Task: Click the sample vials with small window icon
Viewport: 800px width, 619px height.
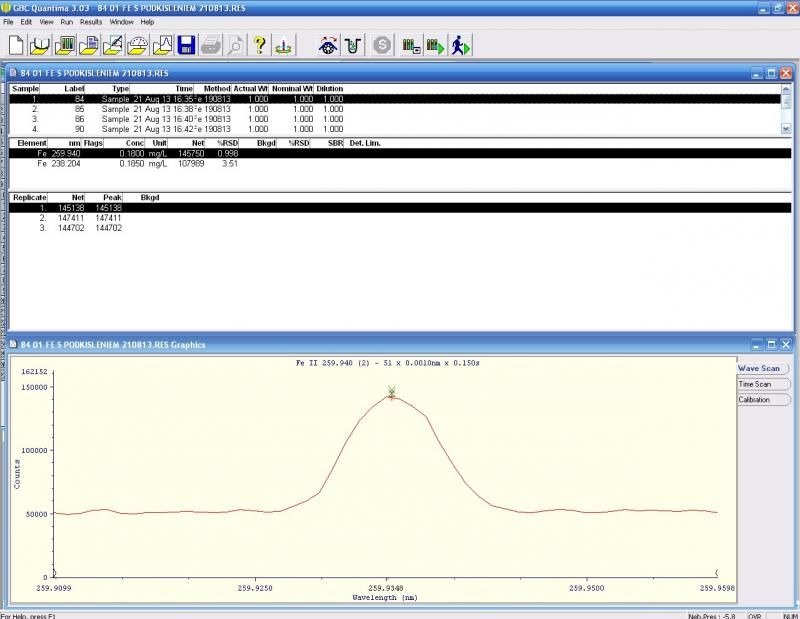Action: pos(411,45)
